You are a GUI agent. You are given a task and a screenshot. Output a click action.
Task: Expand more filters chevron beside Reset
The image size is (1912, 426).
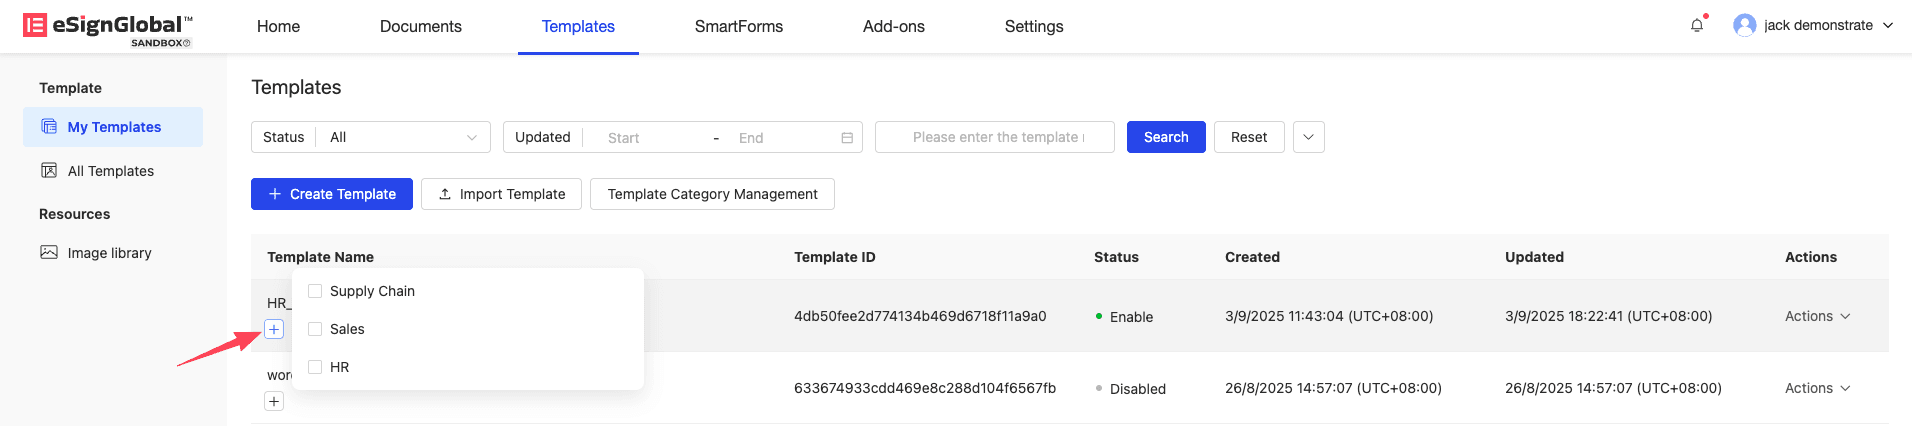pos(1308,137)
